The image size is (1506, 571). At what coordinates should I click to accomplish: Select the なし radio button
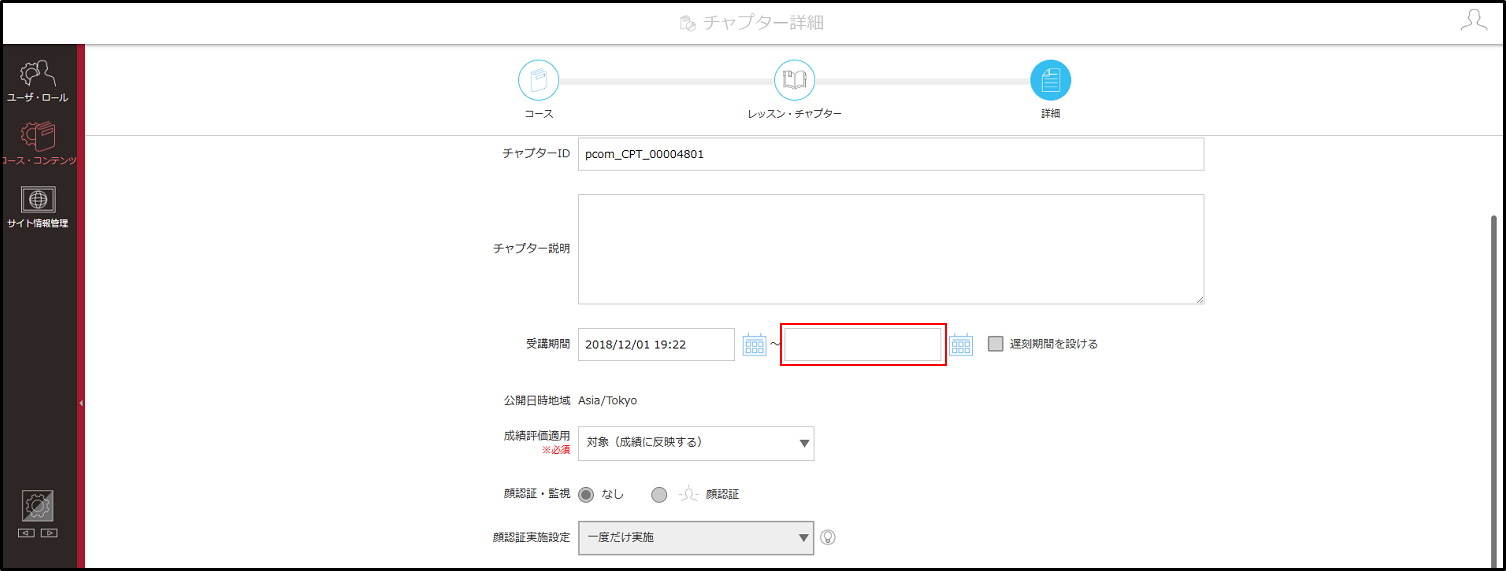click(586, 494)
